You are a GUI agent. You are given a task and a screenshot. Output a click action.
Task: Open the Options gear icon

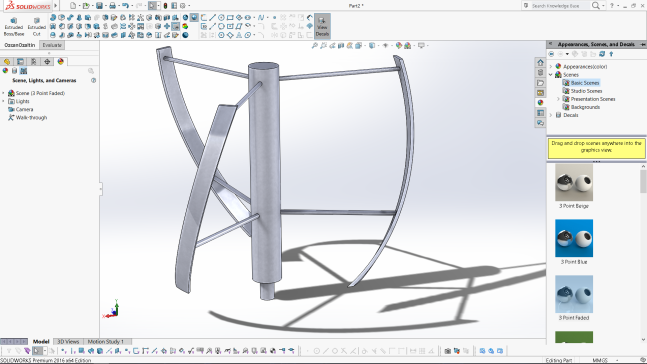point(183,6)
